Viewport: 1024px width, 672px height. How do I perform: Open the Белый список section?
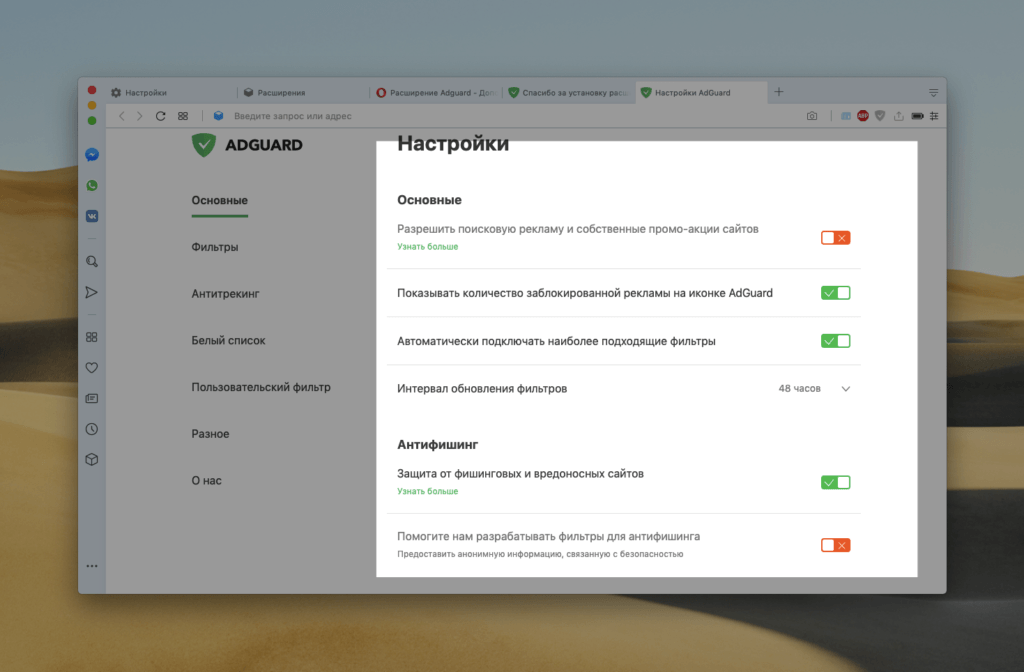point(229,340)
